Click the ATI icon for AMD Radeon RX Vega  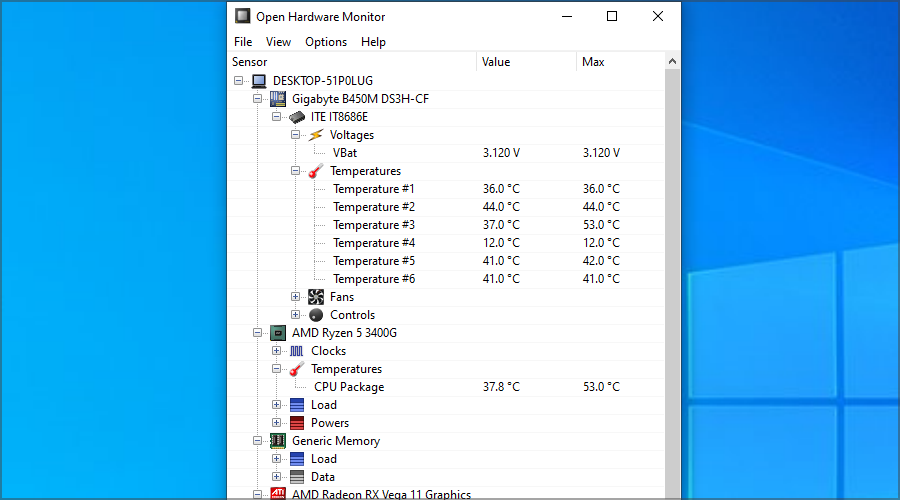(278, 494)
